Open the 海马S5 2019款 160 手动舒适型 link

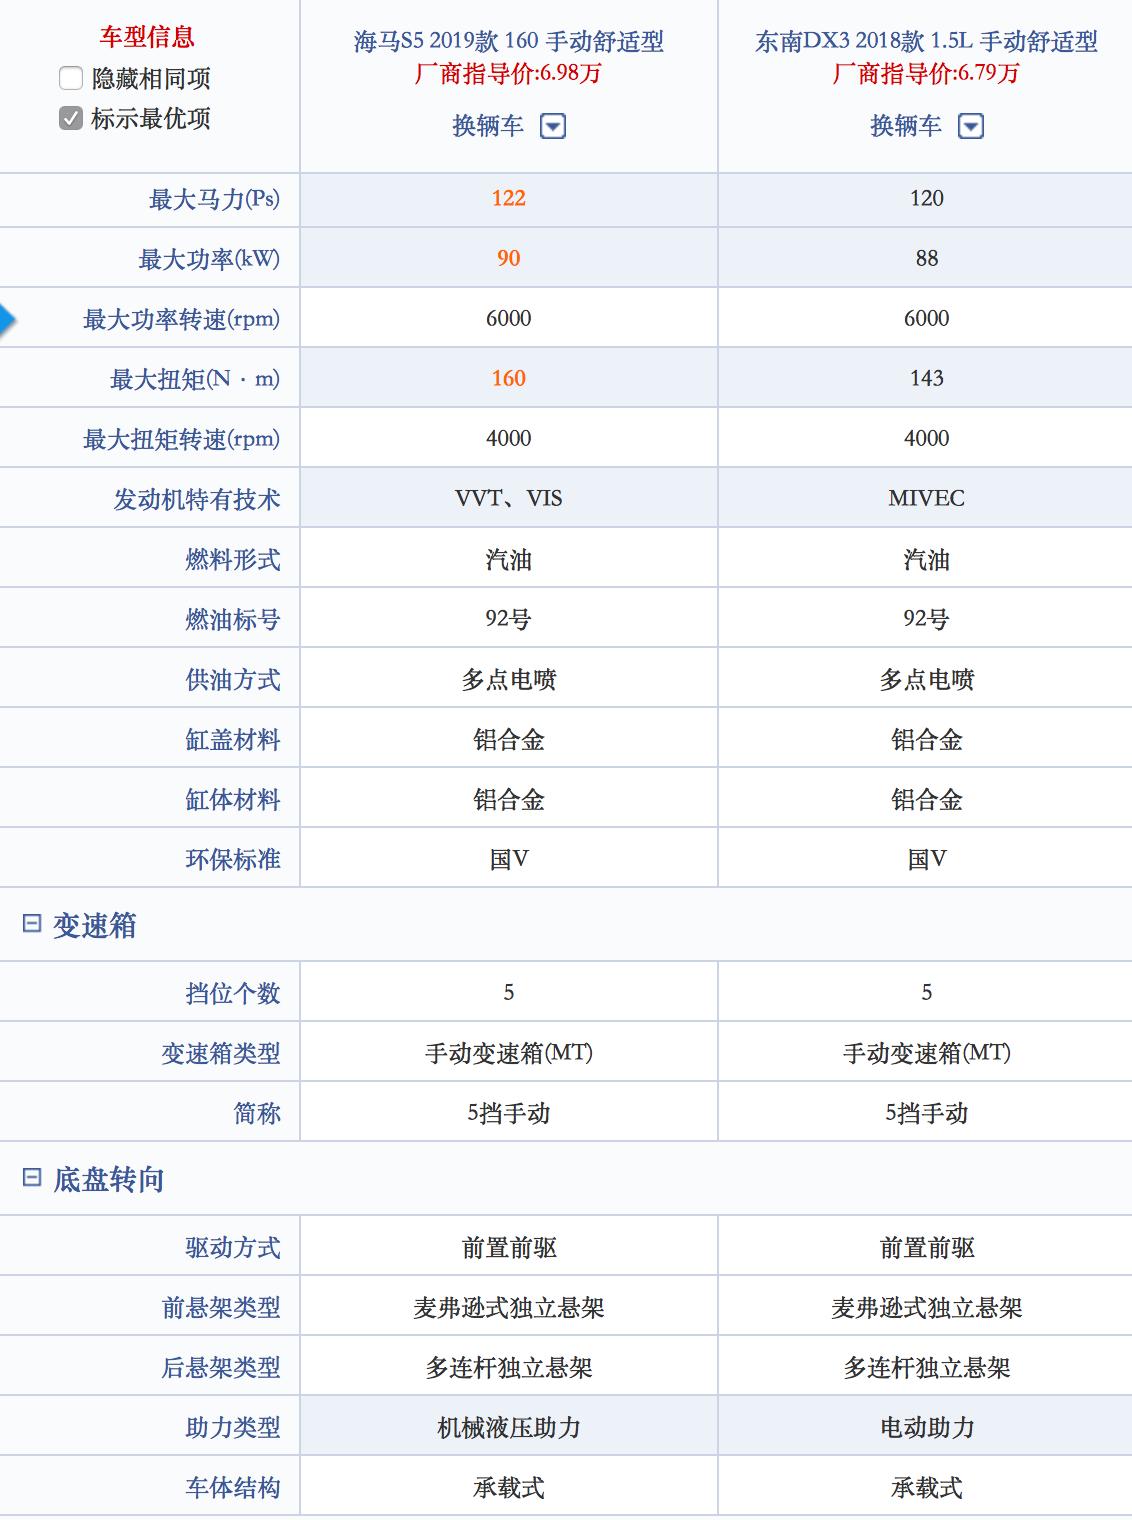507,40
